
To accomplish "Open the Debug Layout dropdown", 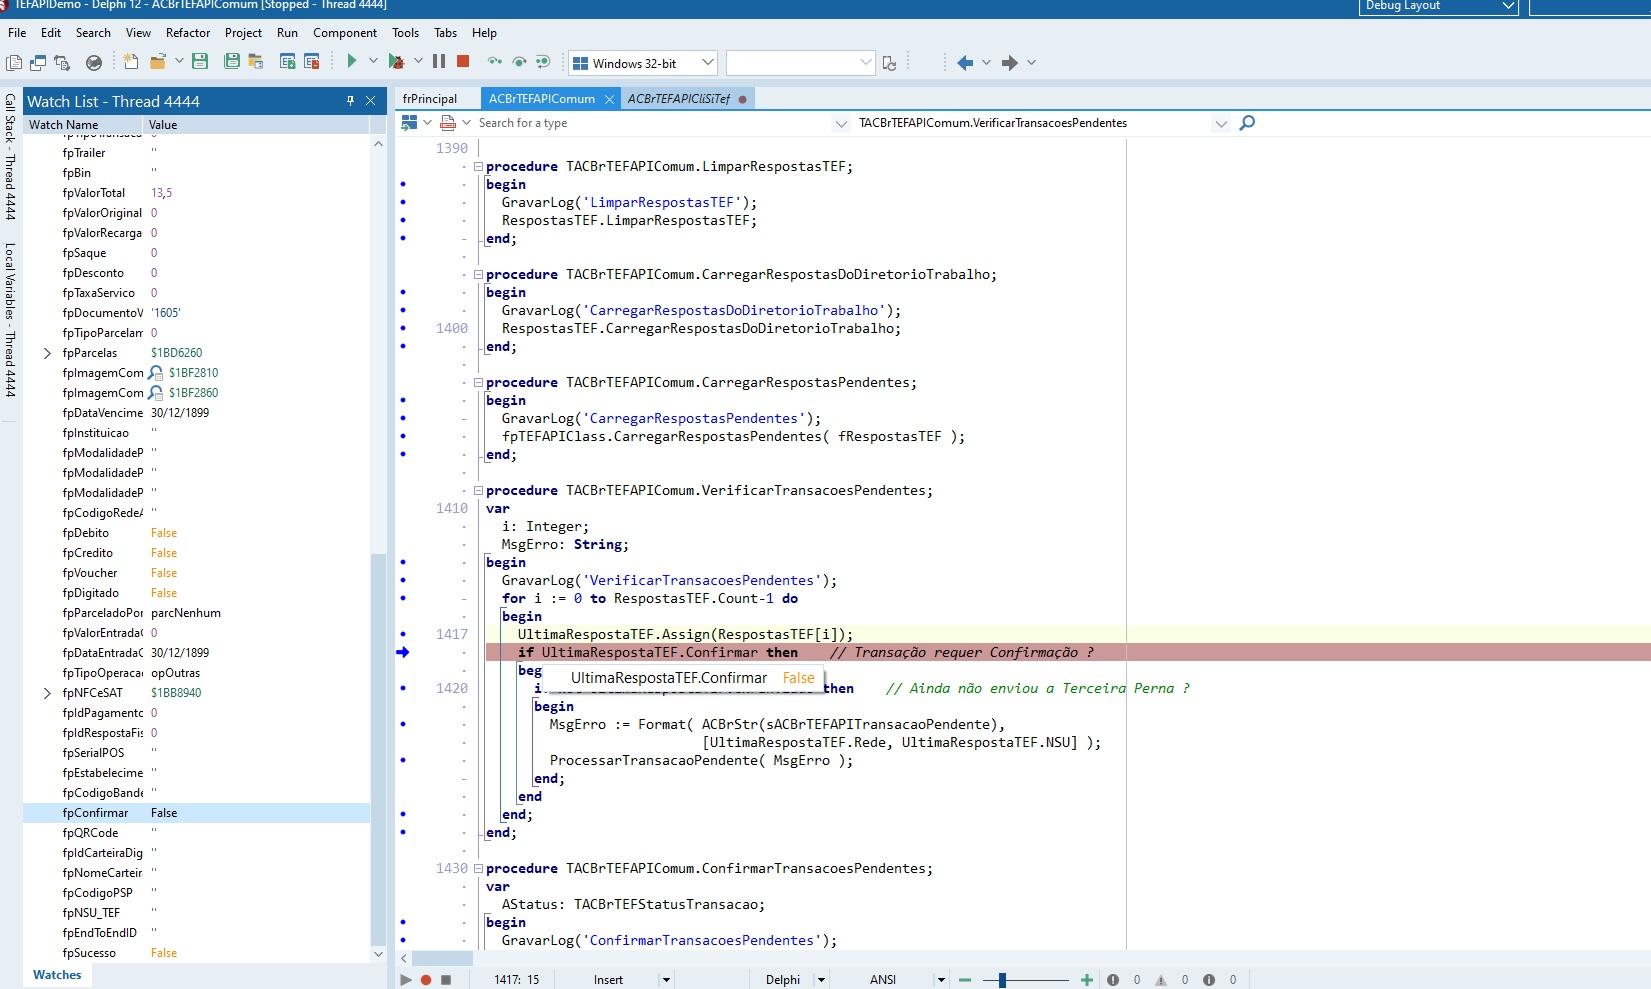I will click(x=1439, y=6).
